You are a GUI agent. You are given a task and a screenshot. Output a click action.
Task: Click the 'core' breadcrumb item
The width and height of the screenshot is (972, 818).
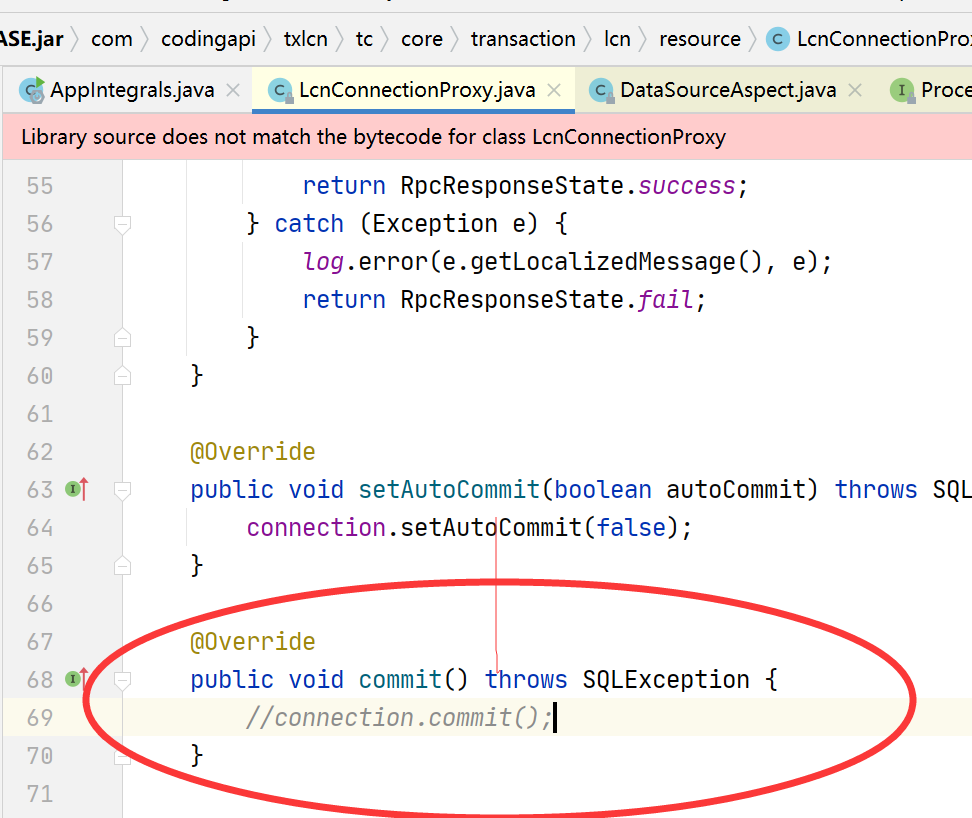pos(422,39)
